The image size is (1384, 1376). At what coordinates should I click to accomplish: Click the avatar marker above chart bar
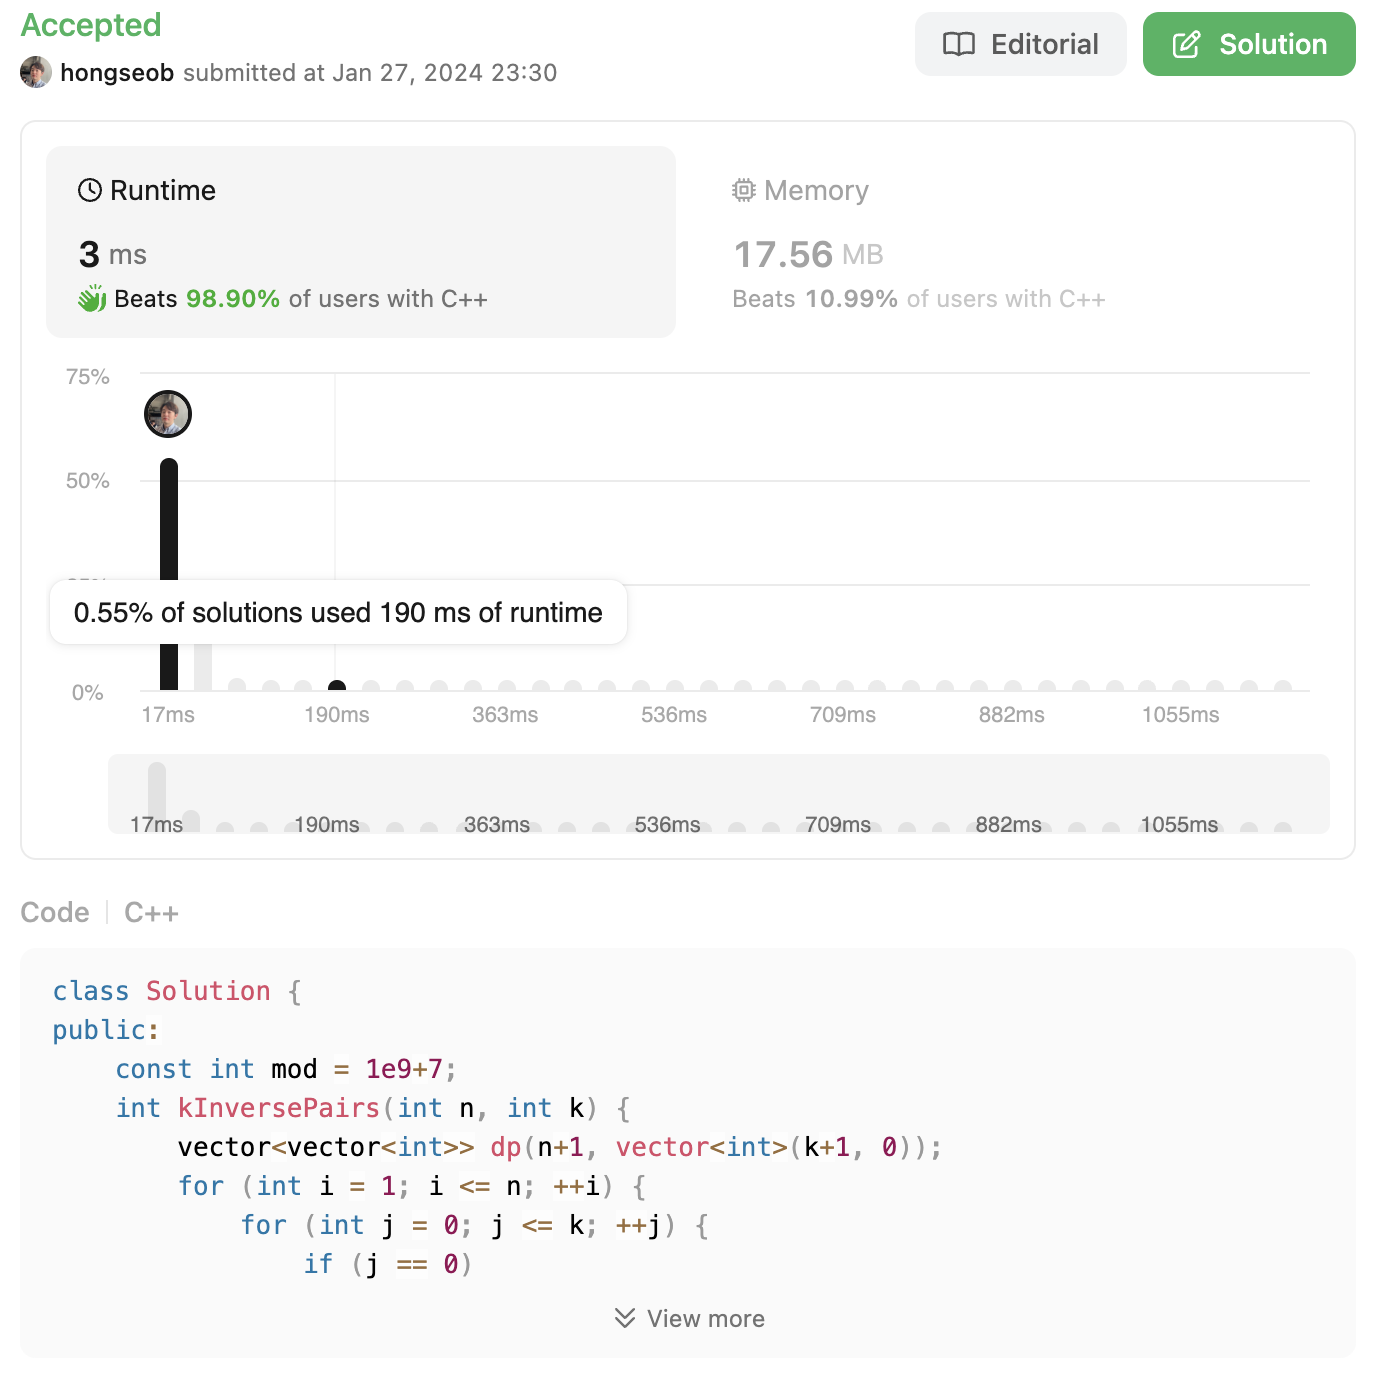point(168,414)
